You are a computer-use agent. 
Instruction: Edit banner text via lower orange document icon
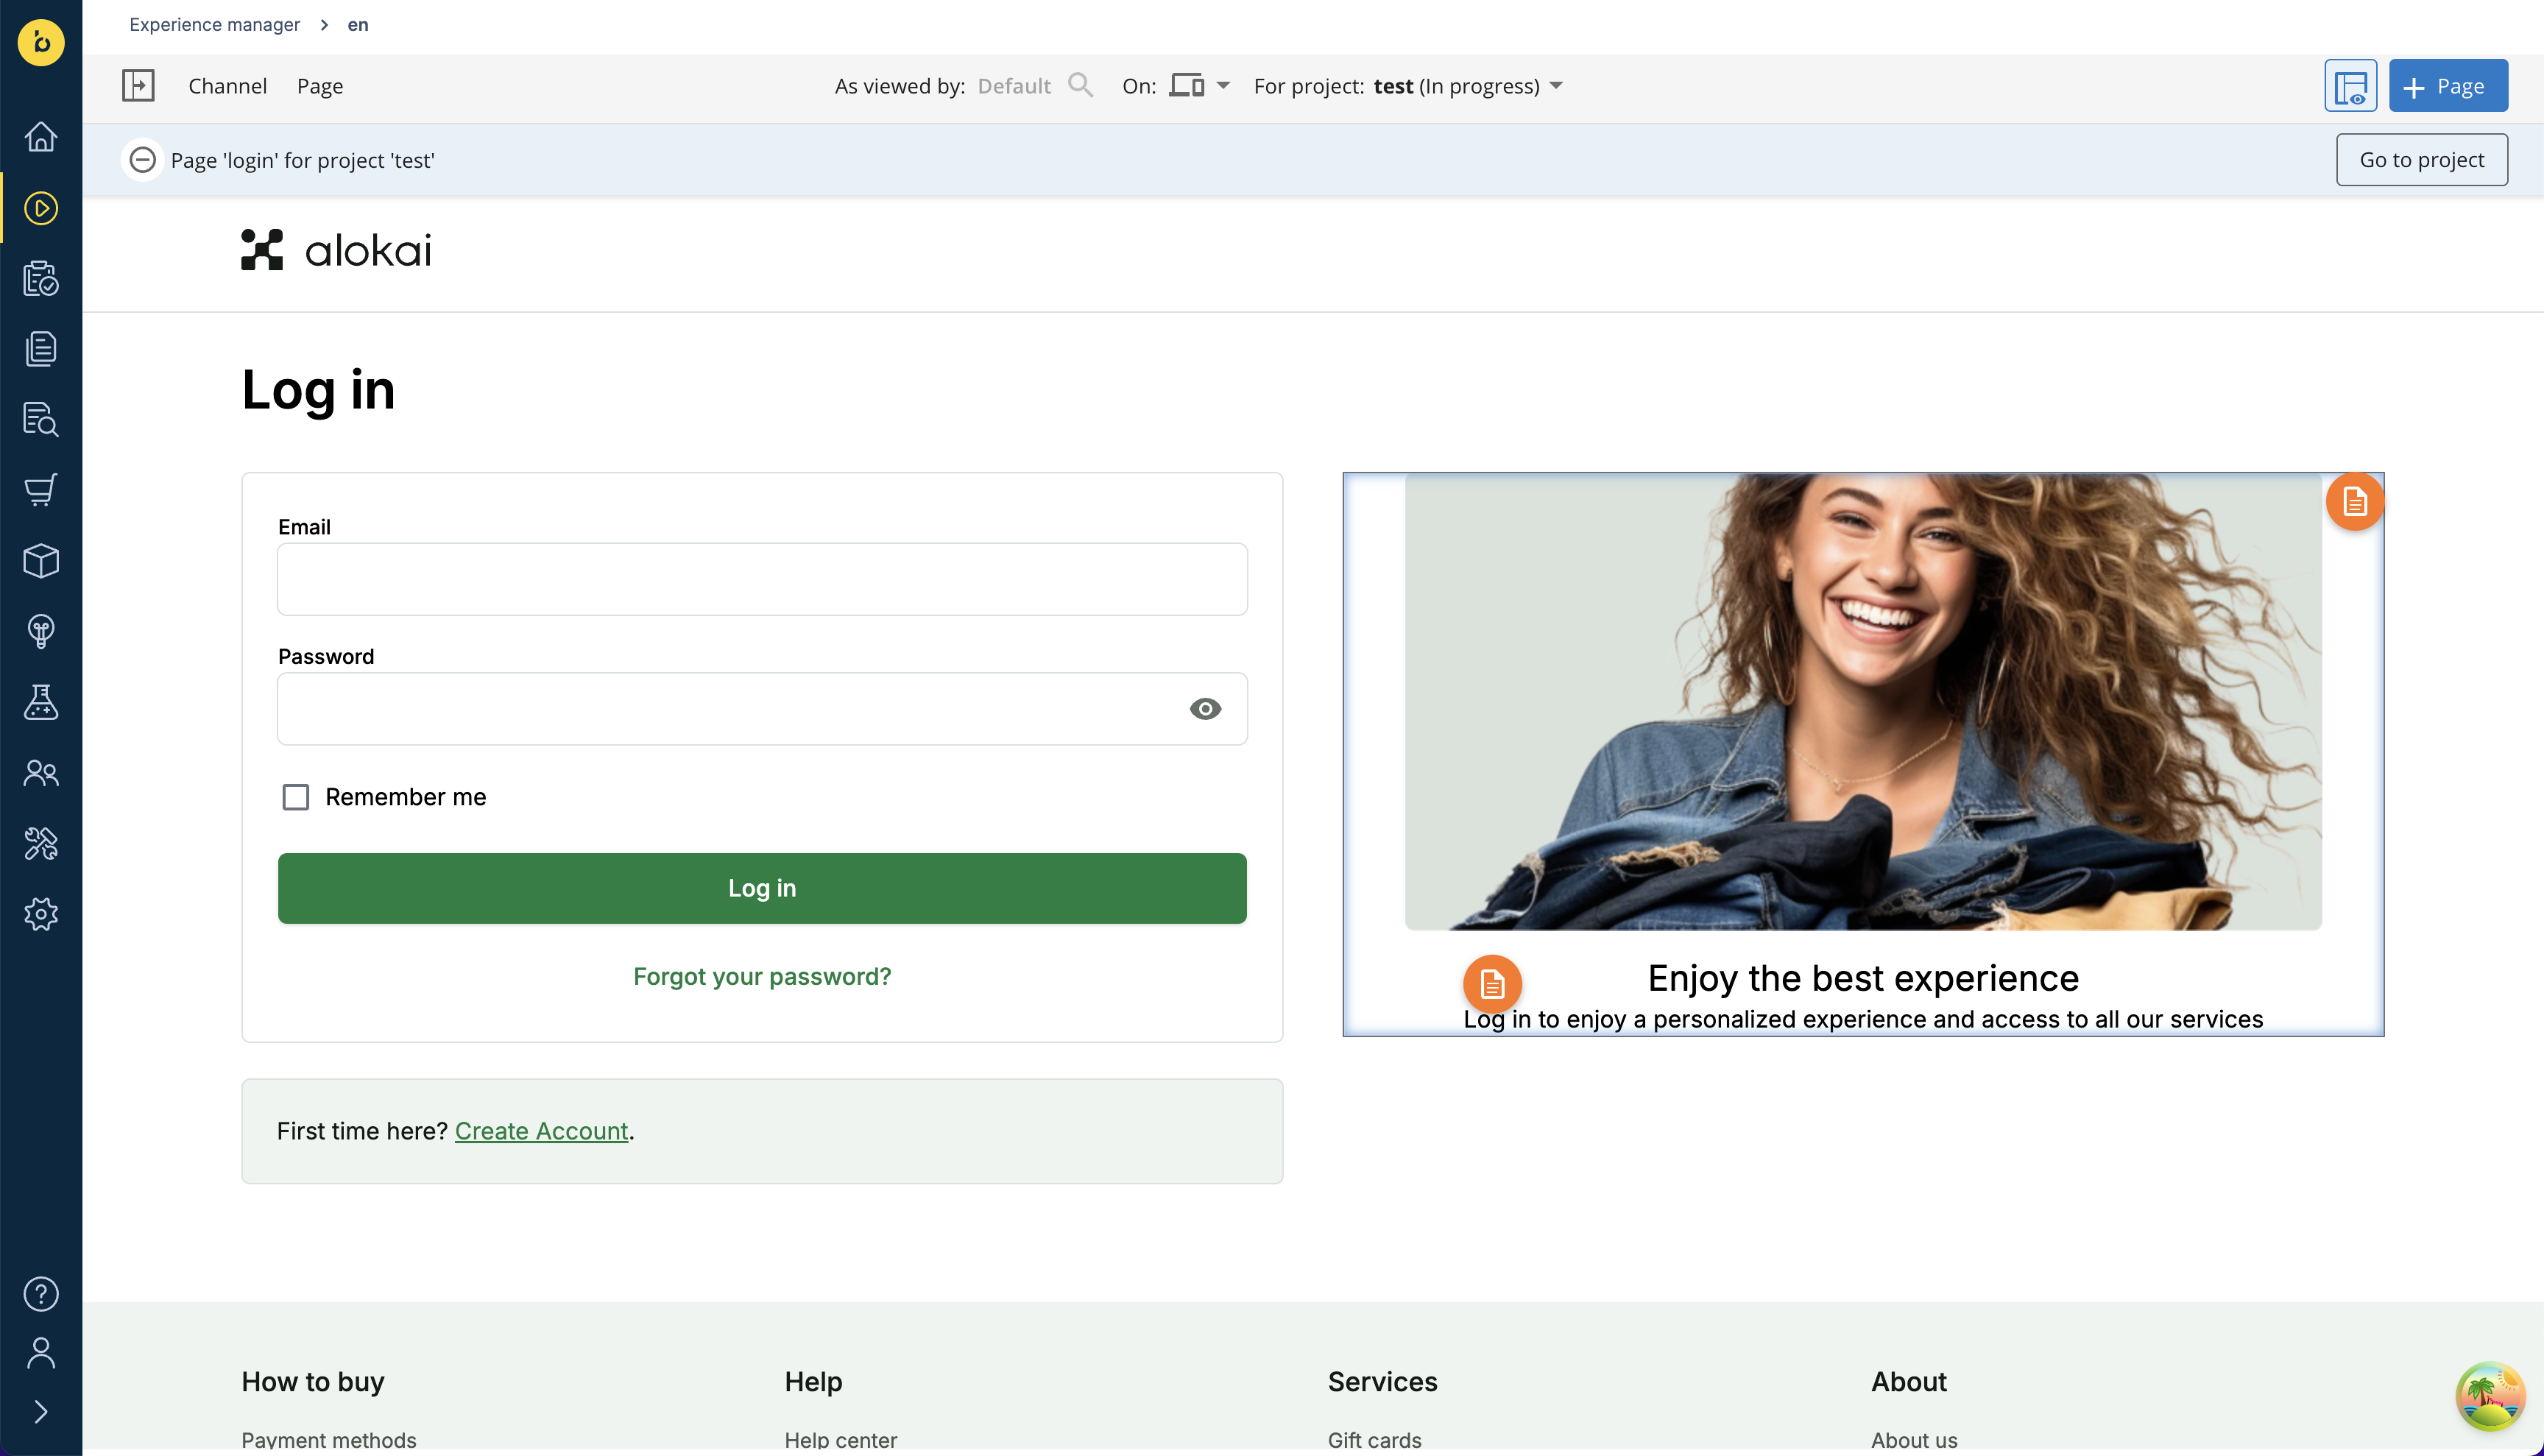[1492, 984]
